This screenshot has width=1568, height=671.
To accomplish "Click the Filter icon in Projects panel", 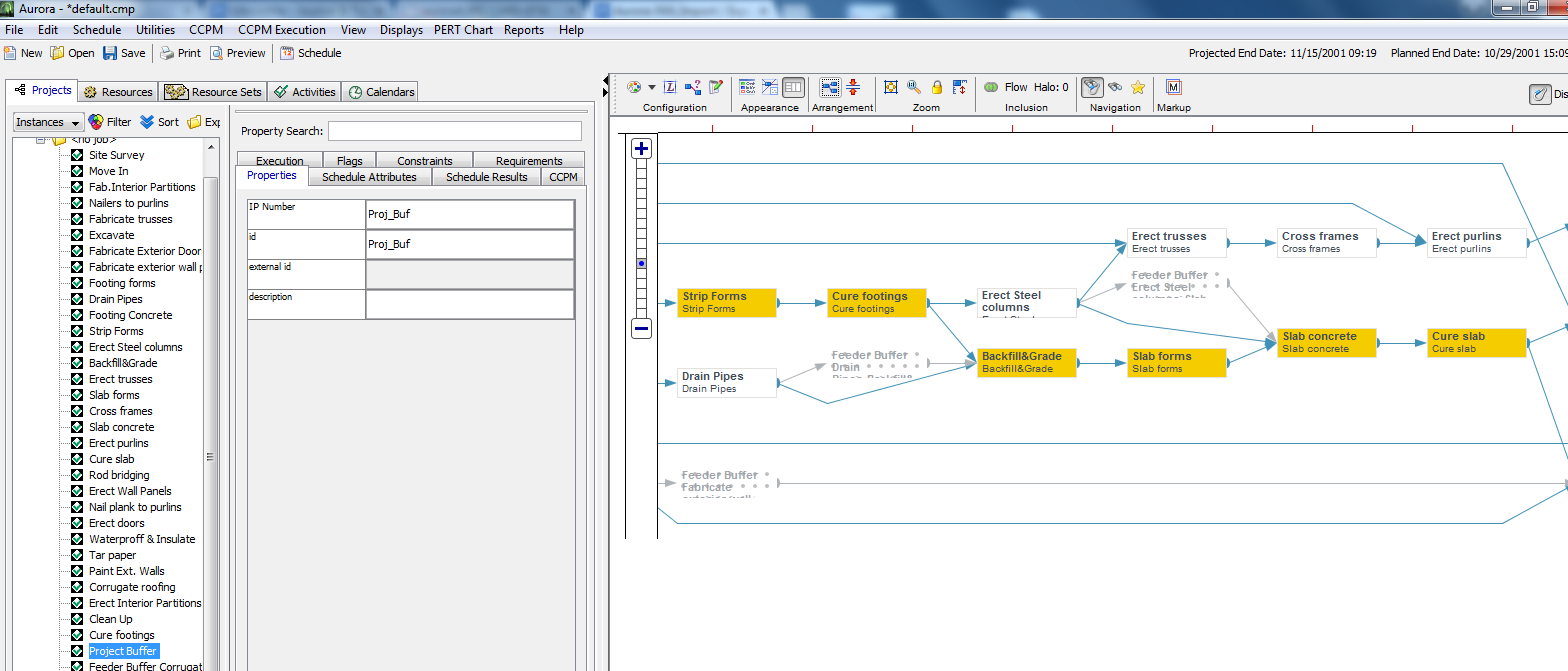I will [x=109, y=122].
